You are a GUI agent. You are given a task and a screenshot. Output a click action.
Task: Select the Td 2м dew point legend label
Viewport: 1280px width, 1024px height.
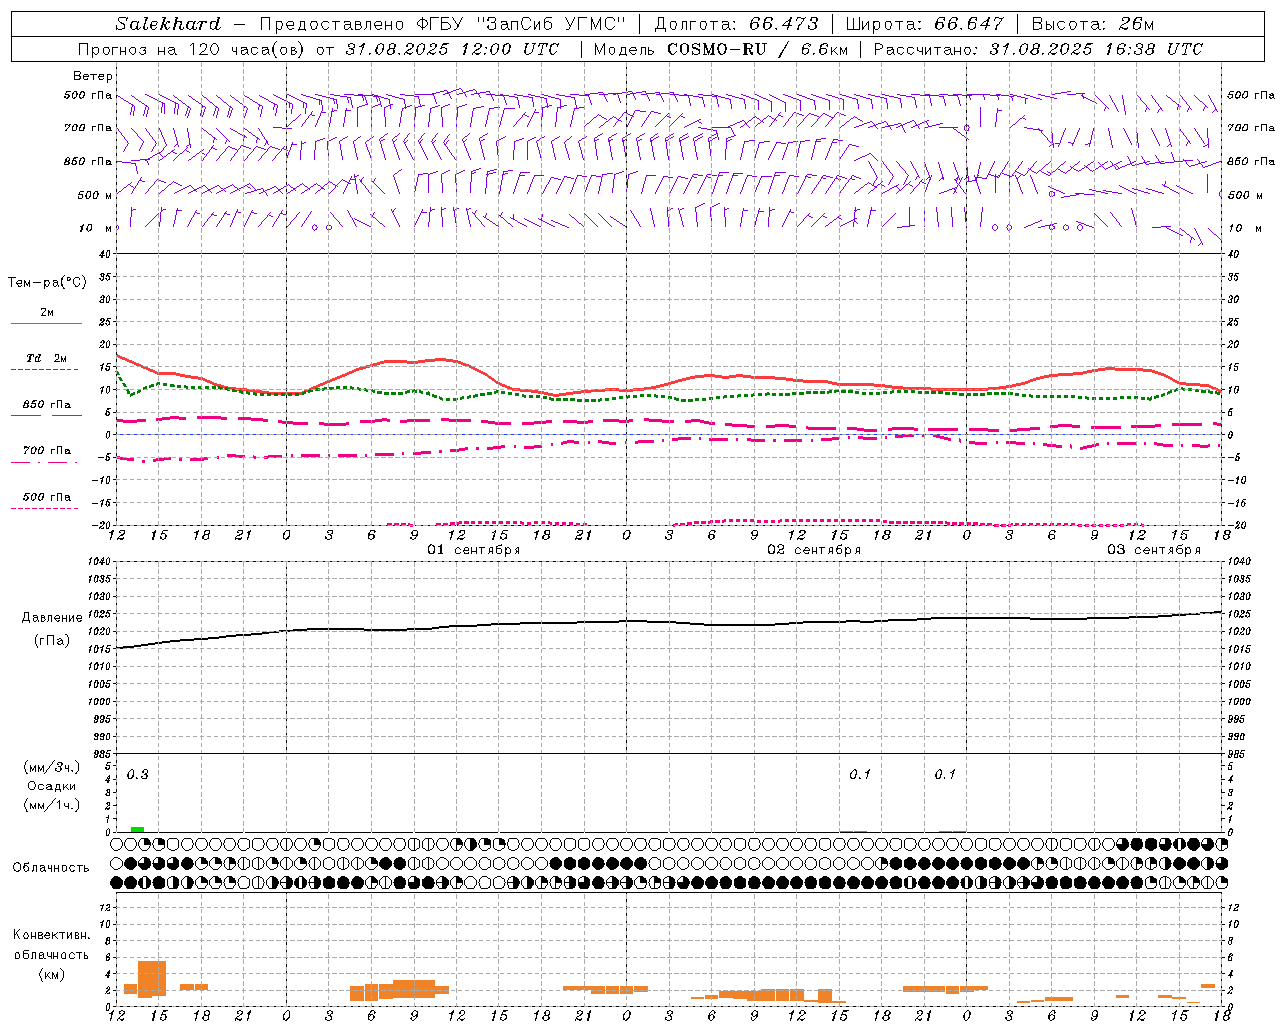coord(47,358)
